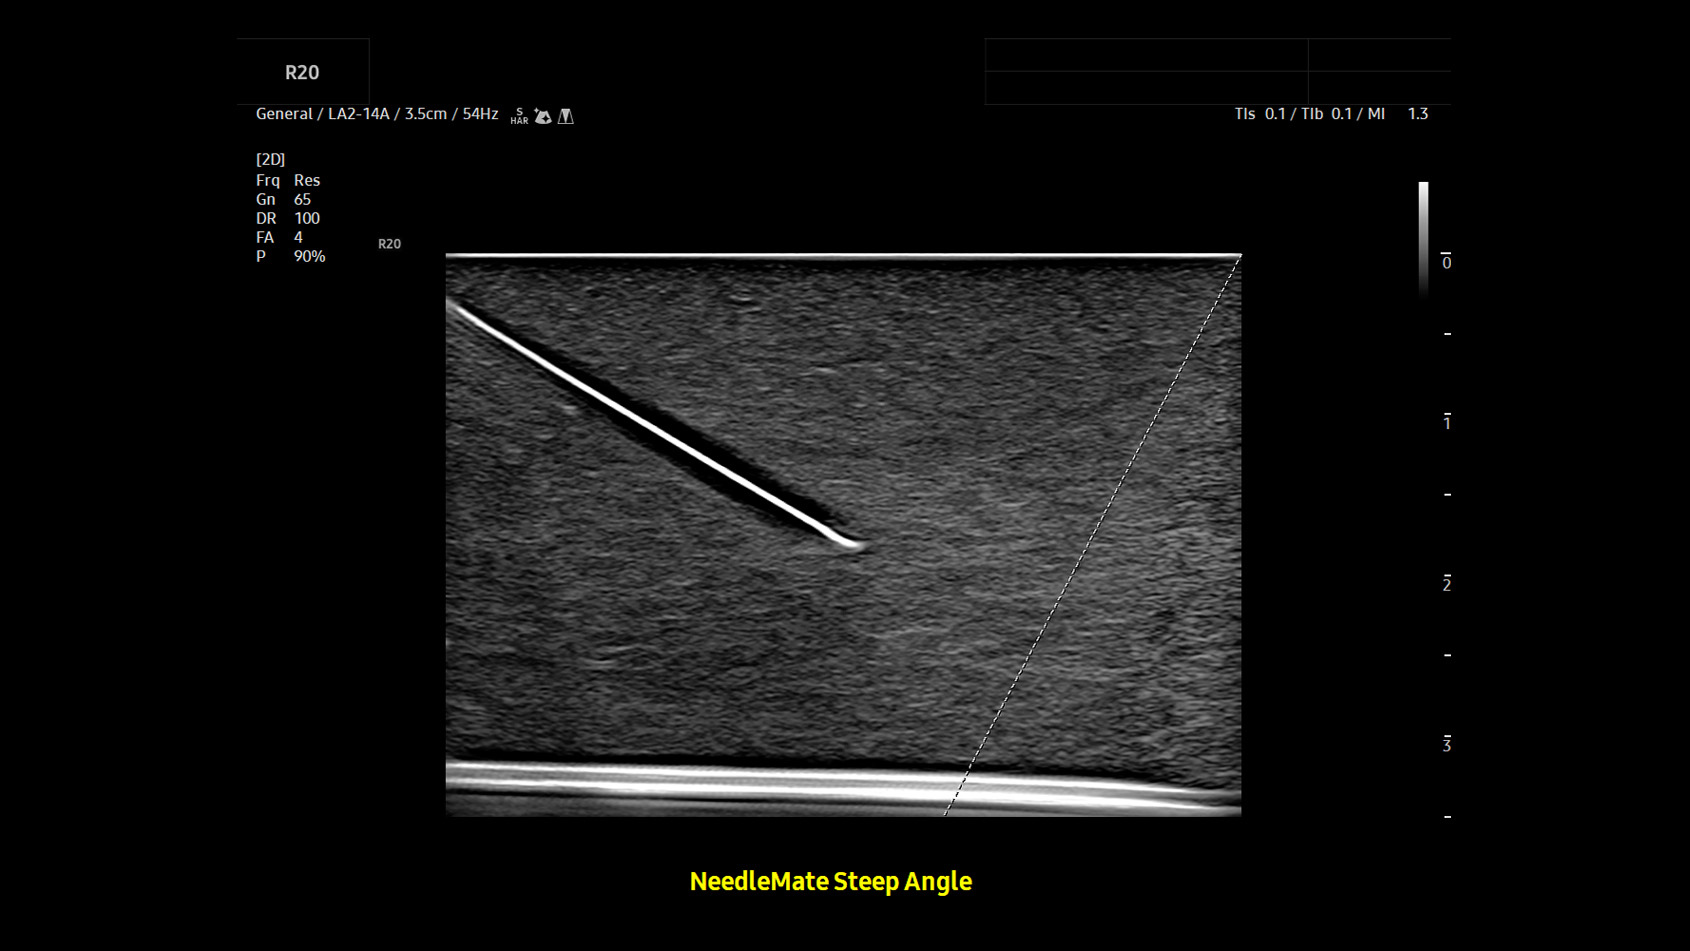Click the General LA2-14A probe info text
The image size is (1690, 951).
tap(377, 114)
